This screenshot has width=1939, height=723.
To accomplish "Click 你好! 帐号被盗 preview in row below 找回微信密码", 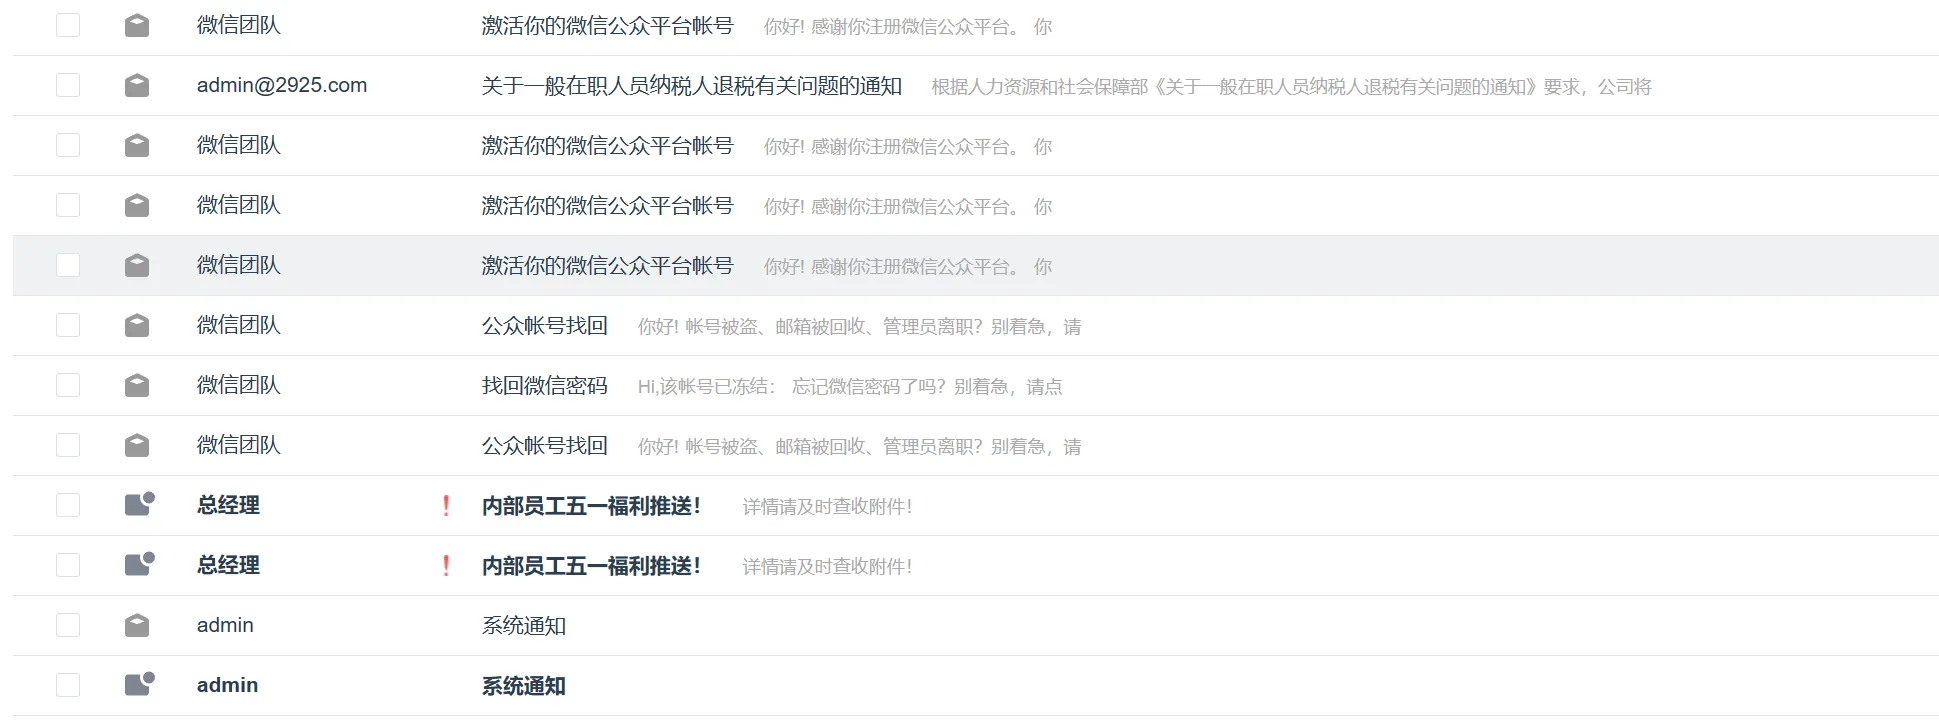I will (x=859, y=447).
